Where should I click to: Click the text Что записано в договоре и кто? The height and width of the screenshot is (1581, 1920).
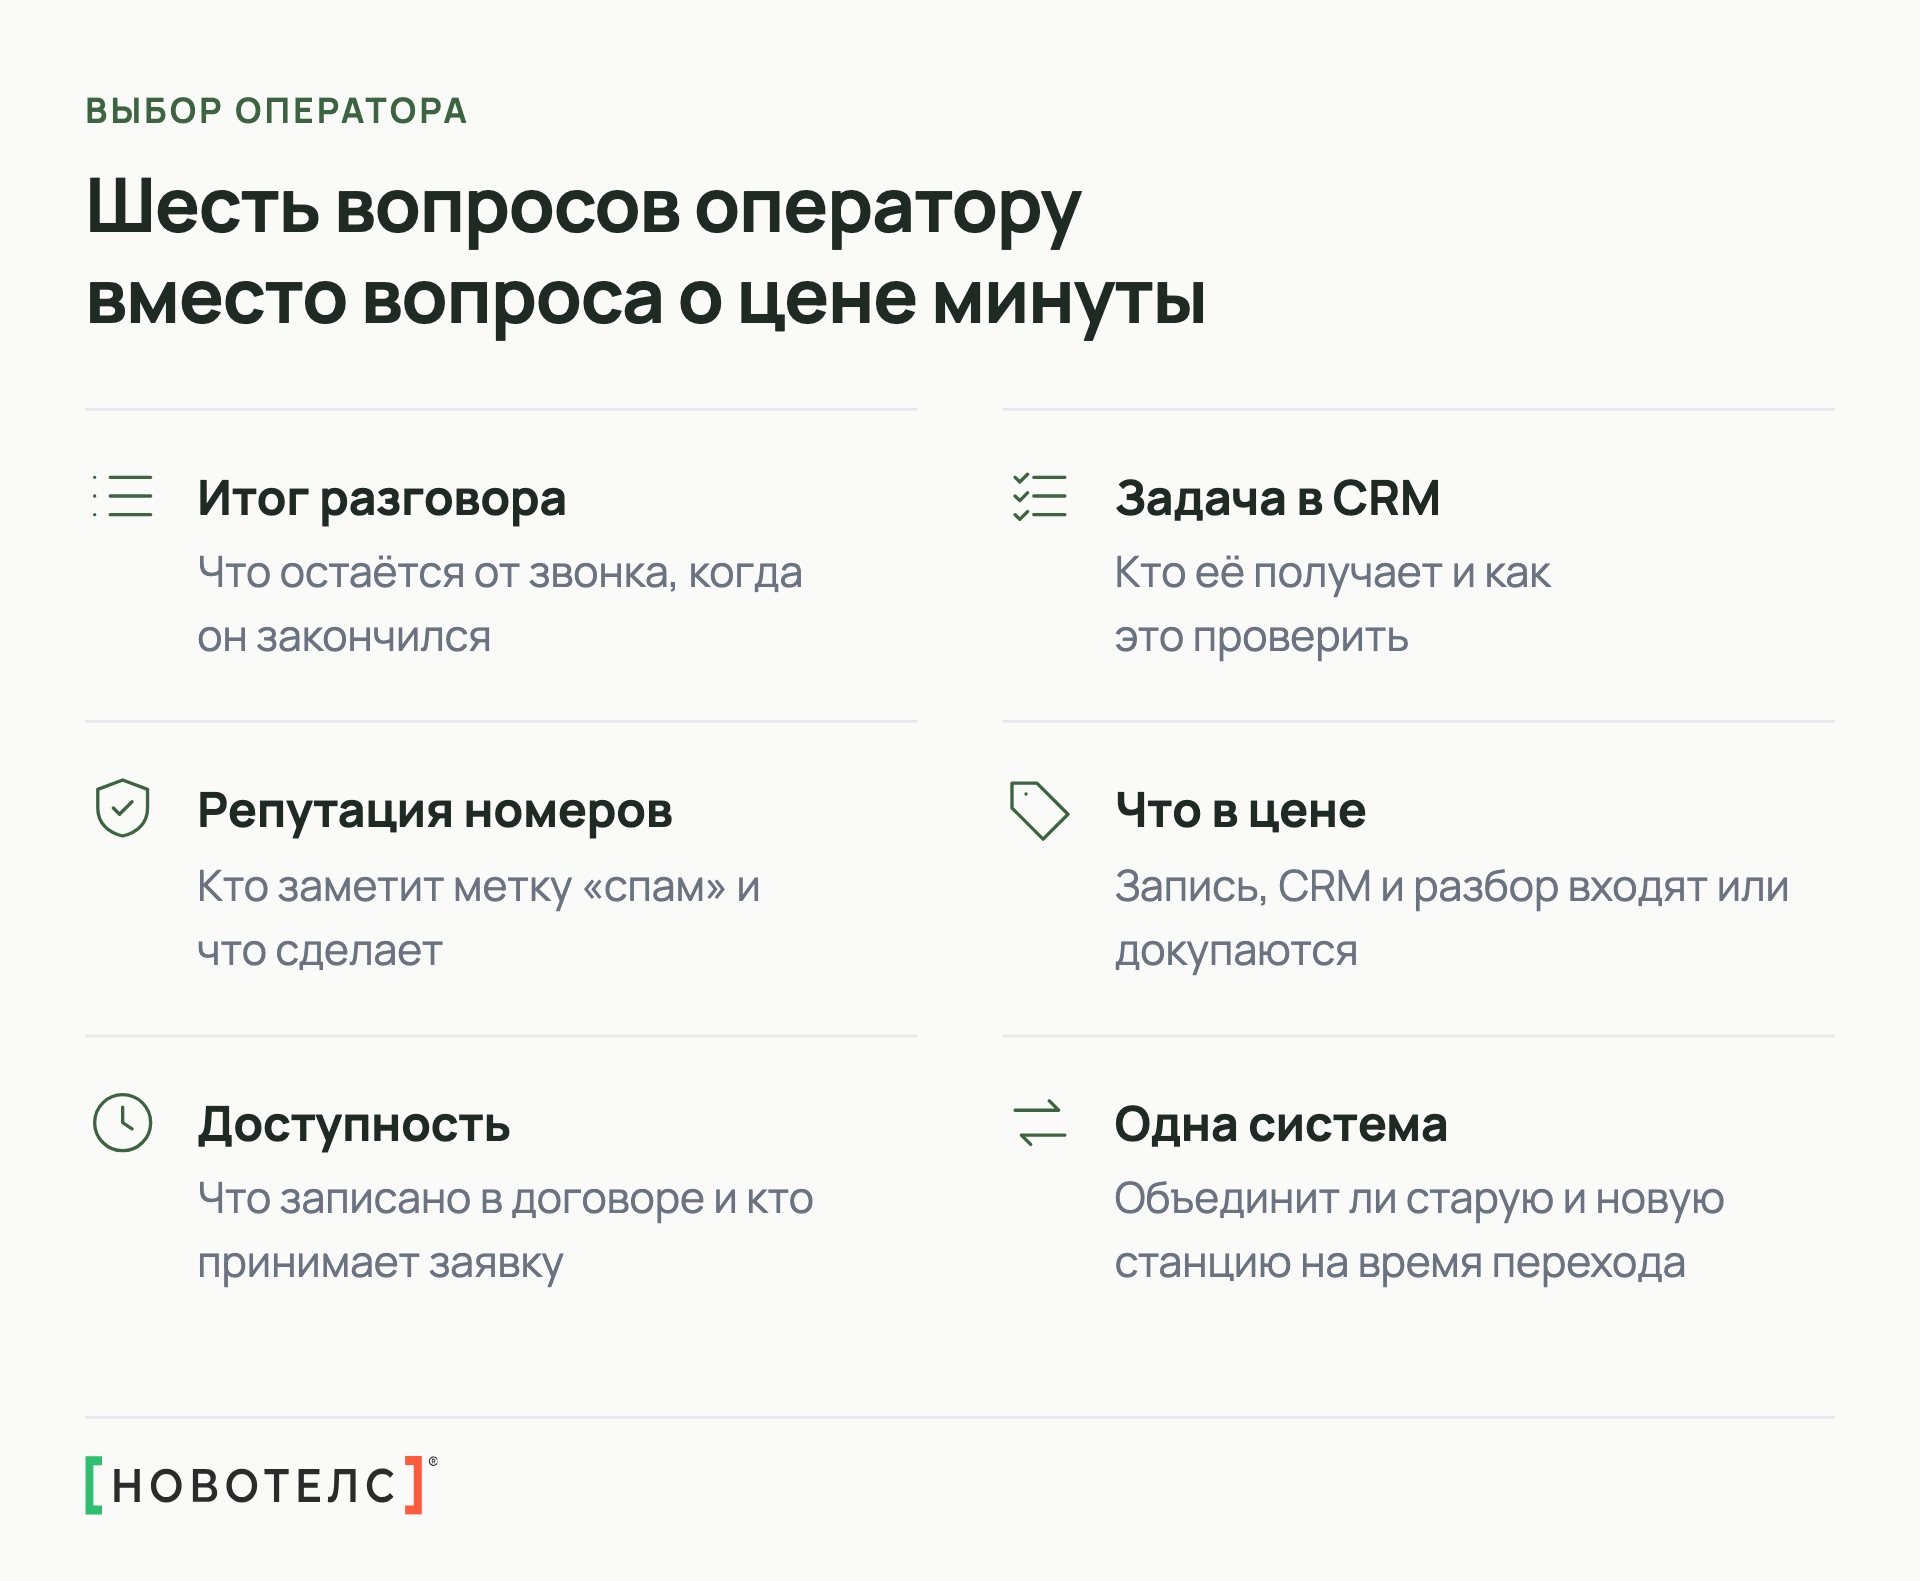505,1200
